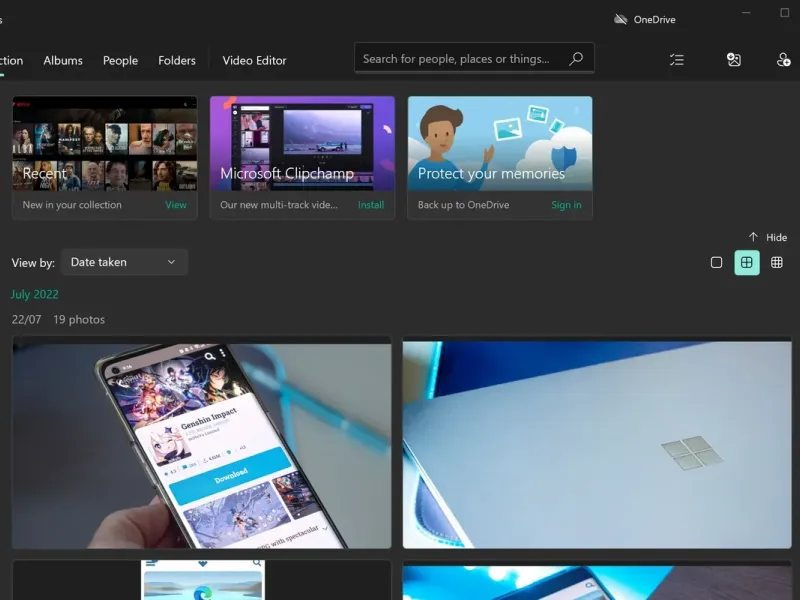Switch to single large photo view

pyautogui.click(x=716, y=262)
